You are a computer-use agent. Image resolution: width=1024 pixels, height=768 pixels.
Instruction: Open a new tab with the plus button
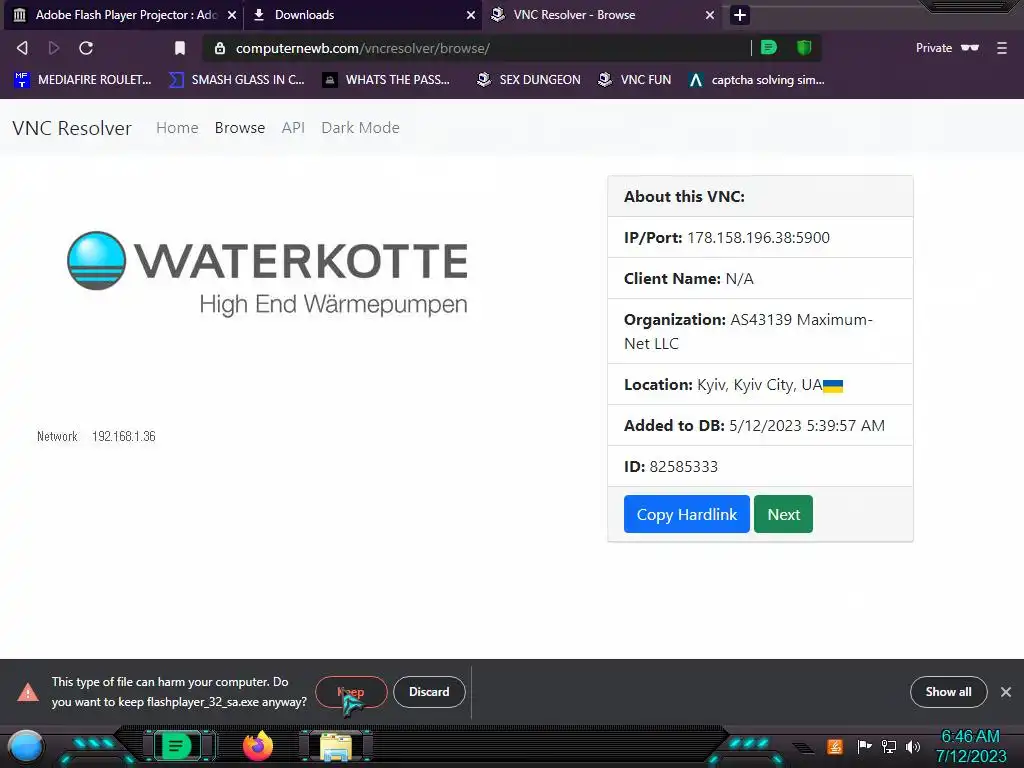pyautogui.click(x=739, y=15)
